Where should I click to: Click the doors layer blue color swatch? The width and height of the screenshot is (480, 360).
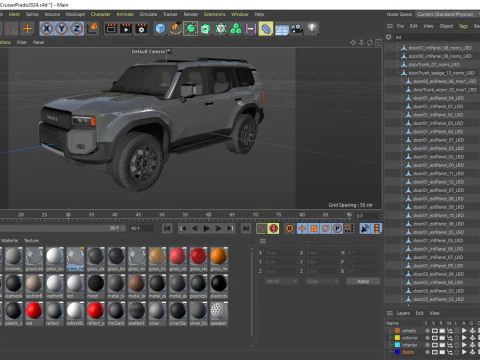tap(397, 352)
